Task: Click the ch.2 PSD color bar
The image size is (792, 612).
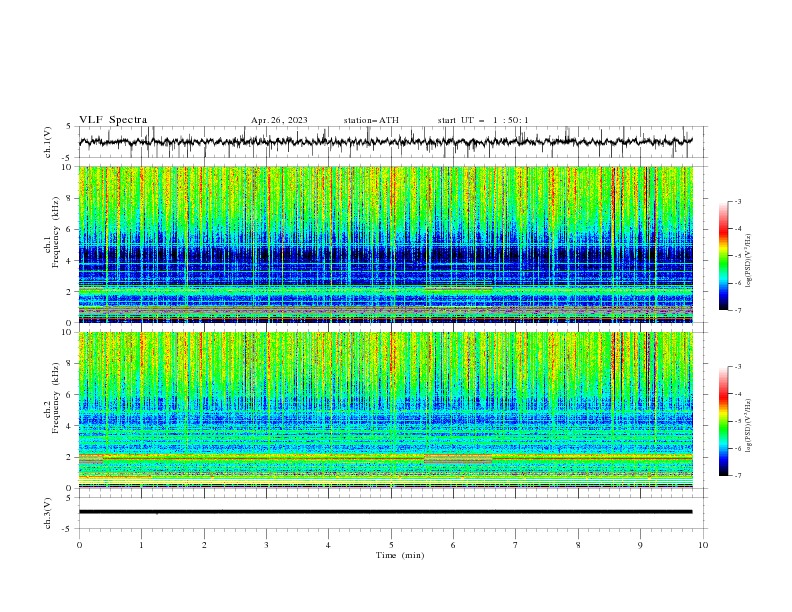Action: tap(723, 421)
